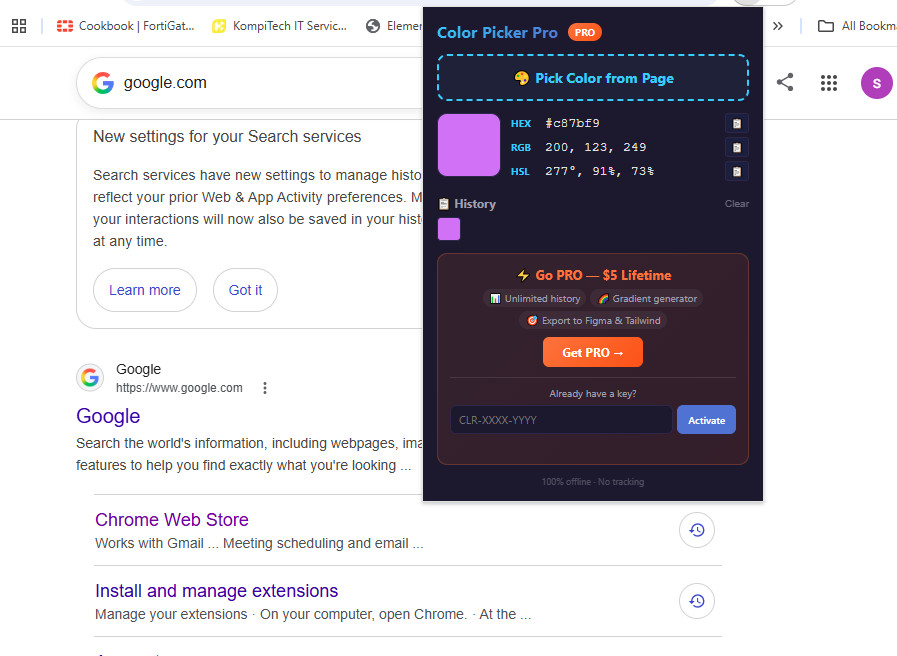Click the Export to Figma & Tailwind chip
Screen dimensions: 897x656
[x=593, y=321]
